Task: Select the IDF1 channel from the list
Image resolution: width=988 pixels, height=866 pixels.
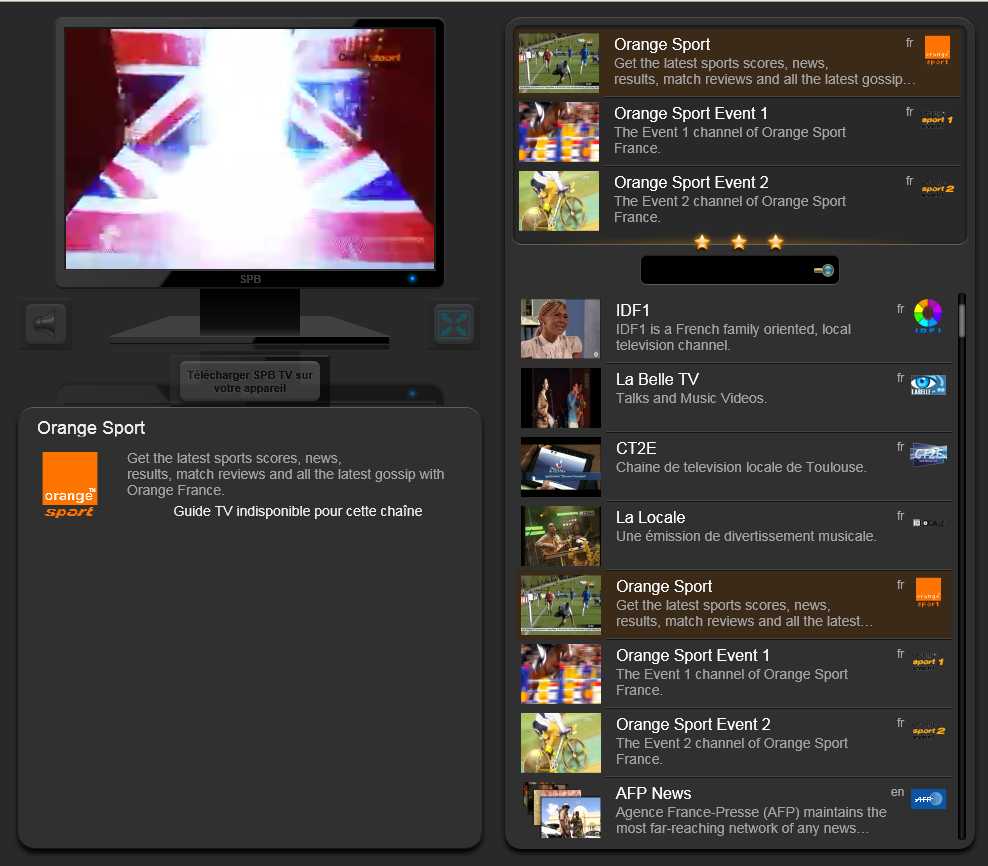Action: (x=740, y=328)
